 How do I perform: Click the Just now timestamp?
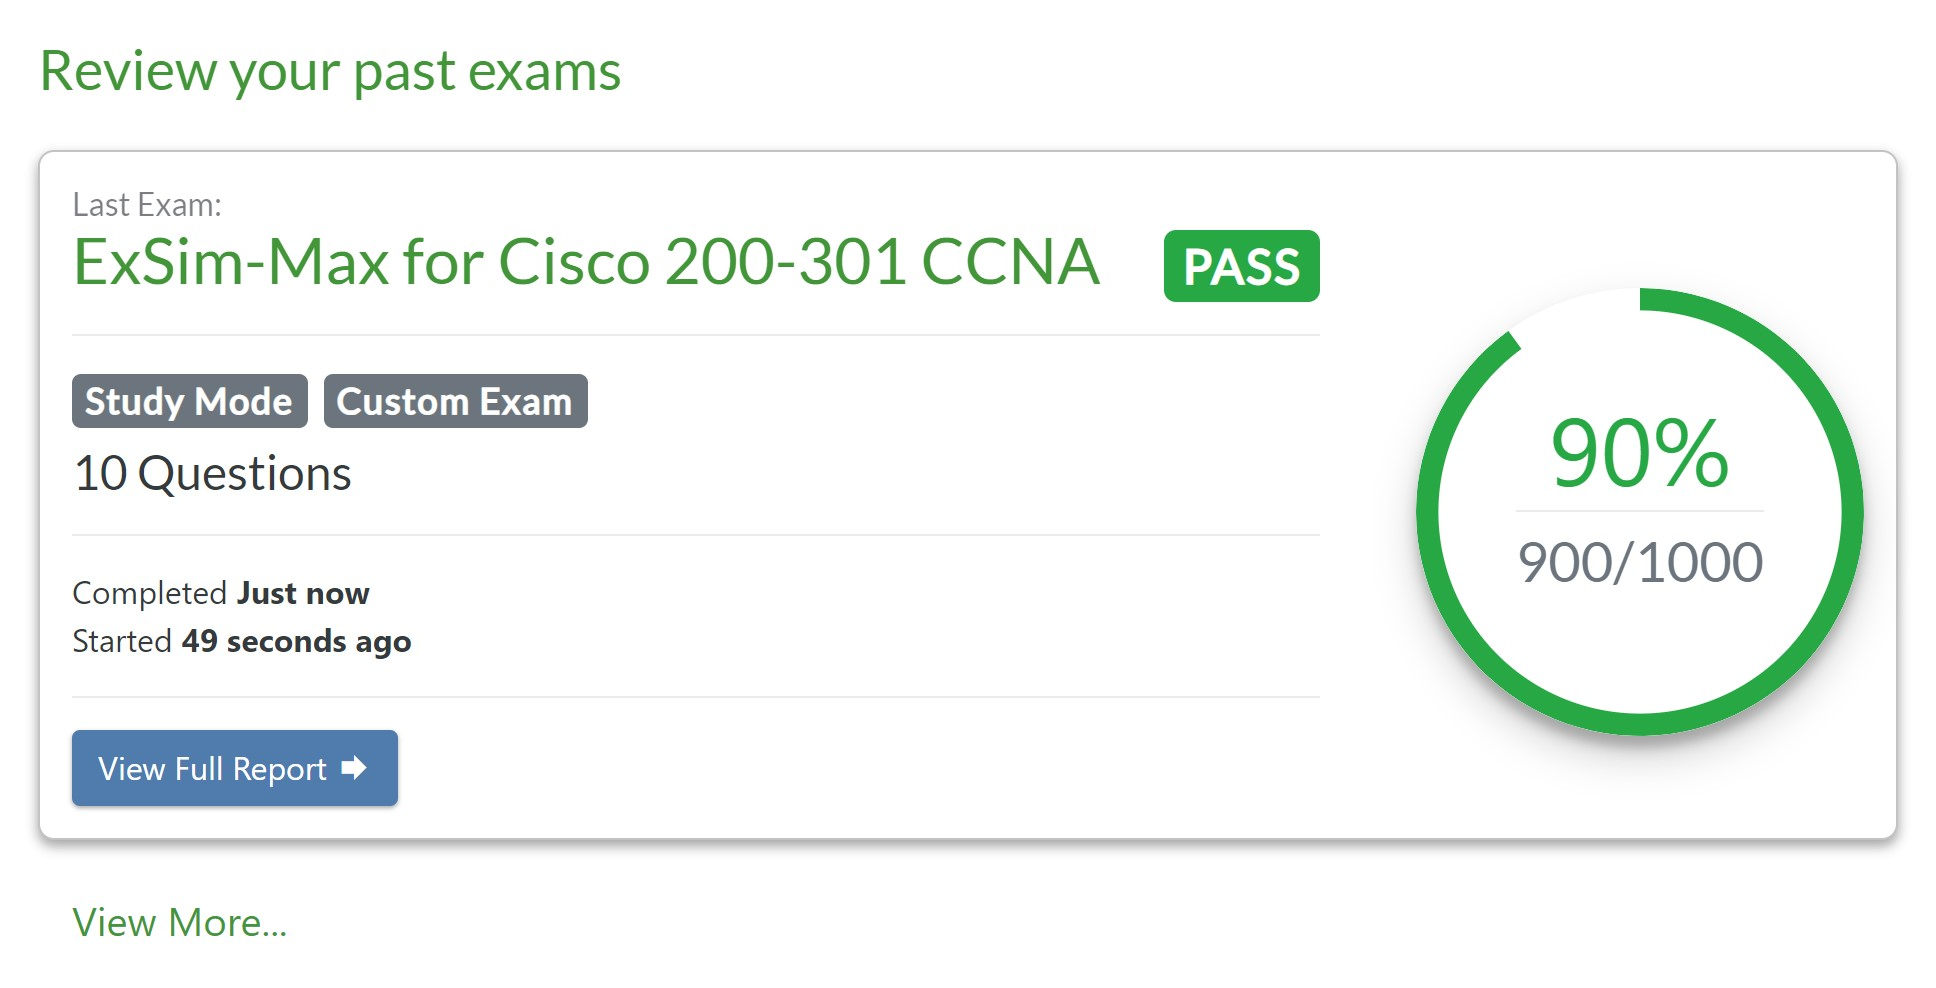click(x=303, y=593)
